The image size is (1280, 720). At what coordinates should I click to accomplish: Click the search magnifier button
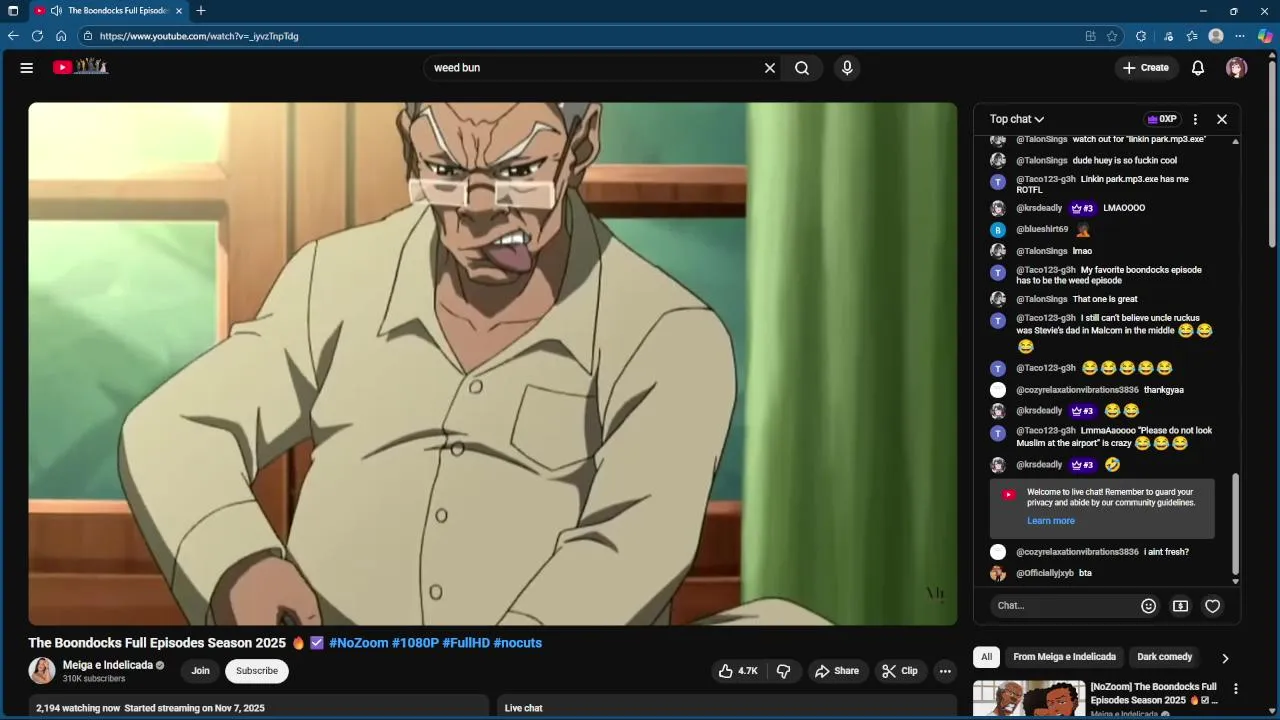point(802,68)
